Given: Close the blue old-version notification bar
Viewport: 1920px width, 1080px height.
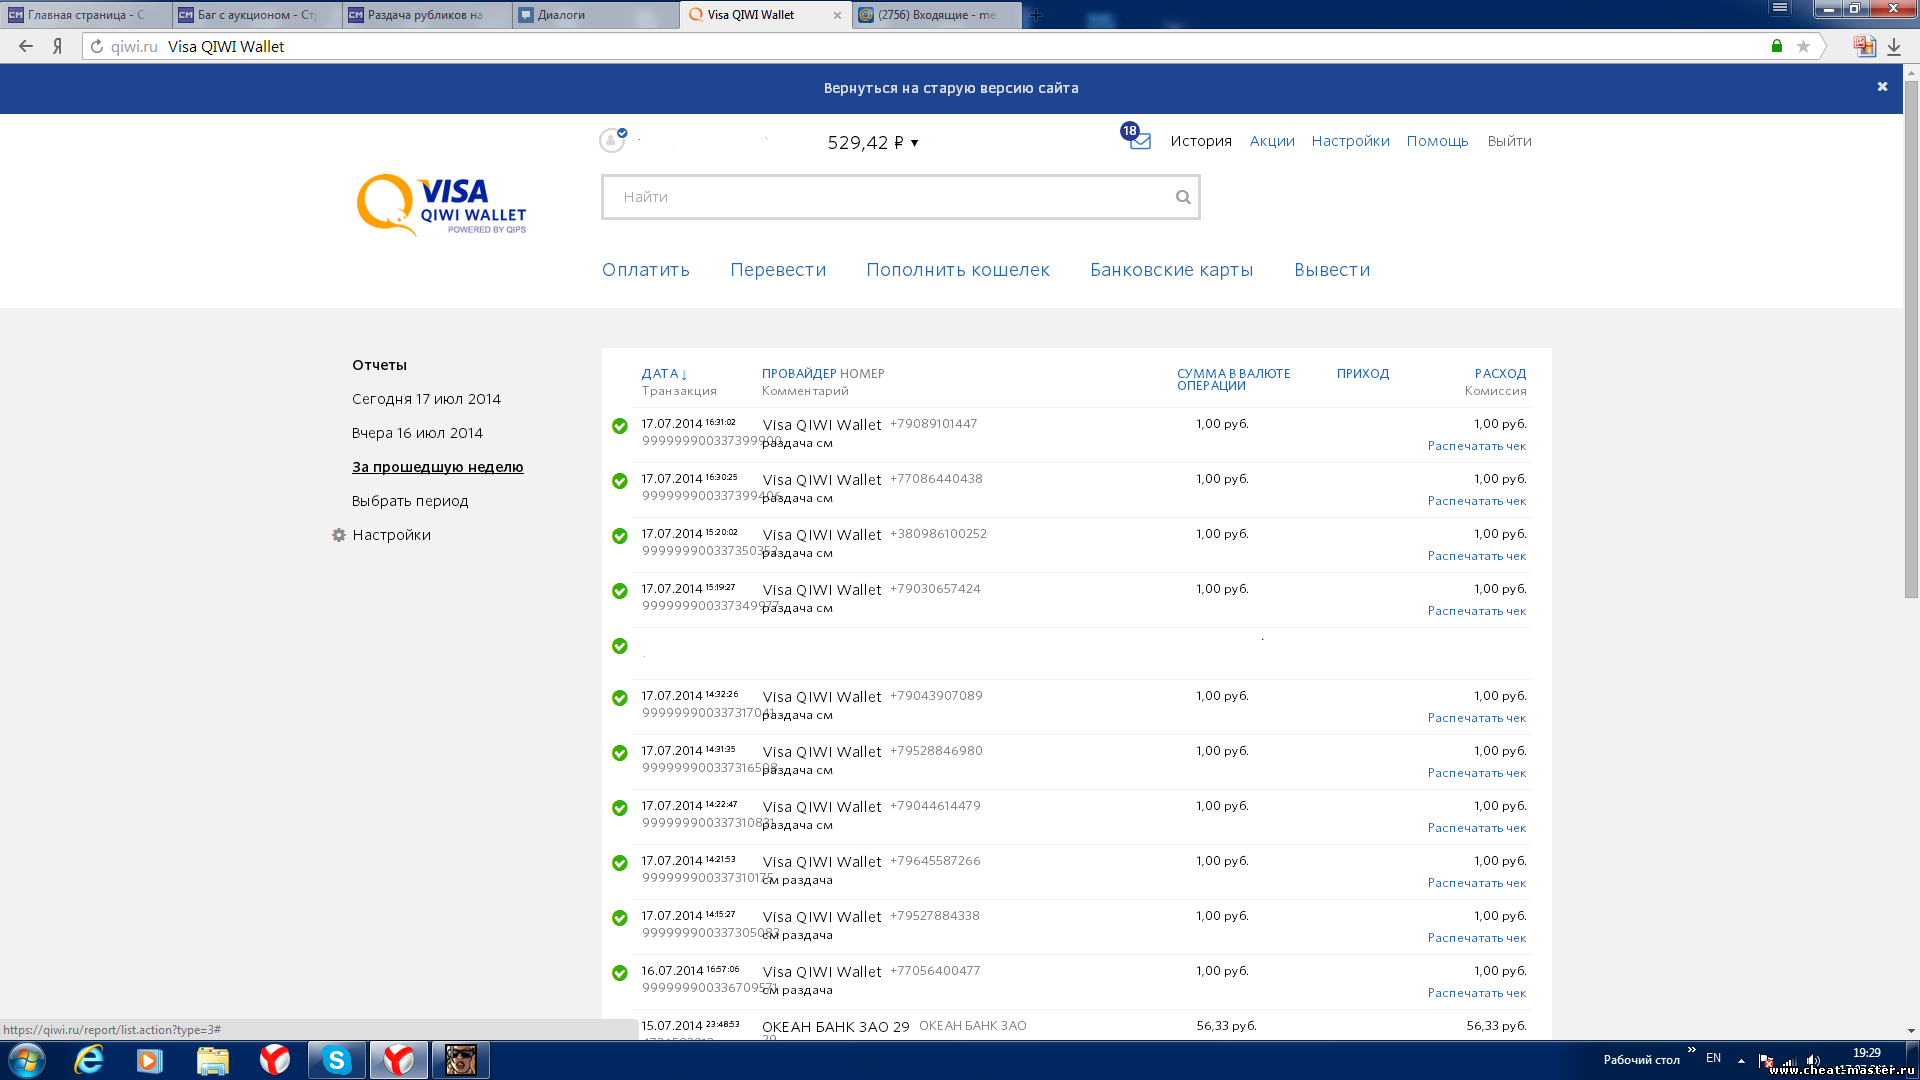Looking at the screenshot, I should point(1882,87).
